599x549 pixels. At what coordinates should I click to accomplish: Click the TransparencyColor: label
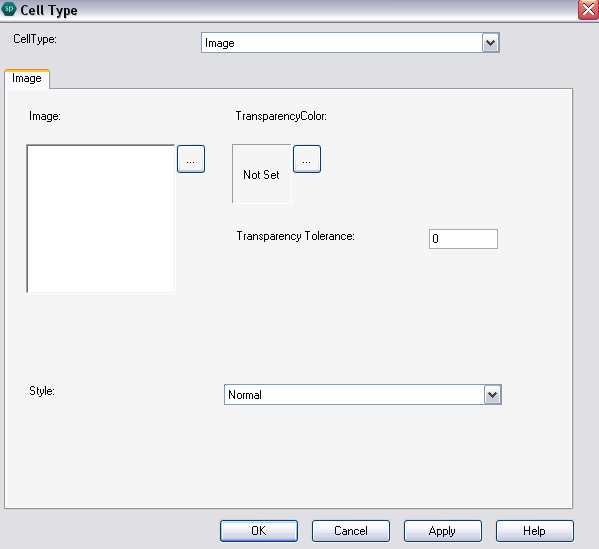[281, 116]
